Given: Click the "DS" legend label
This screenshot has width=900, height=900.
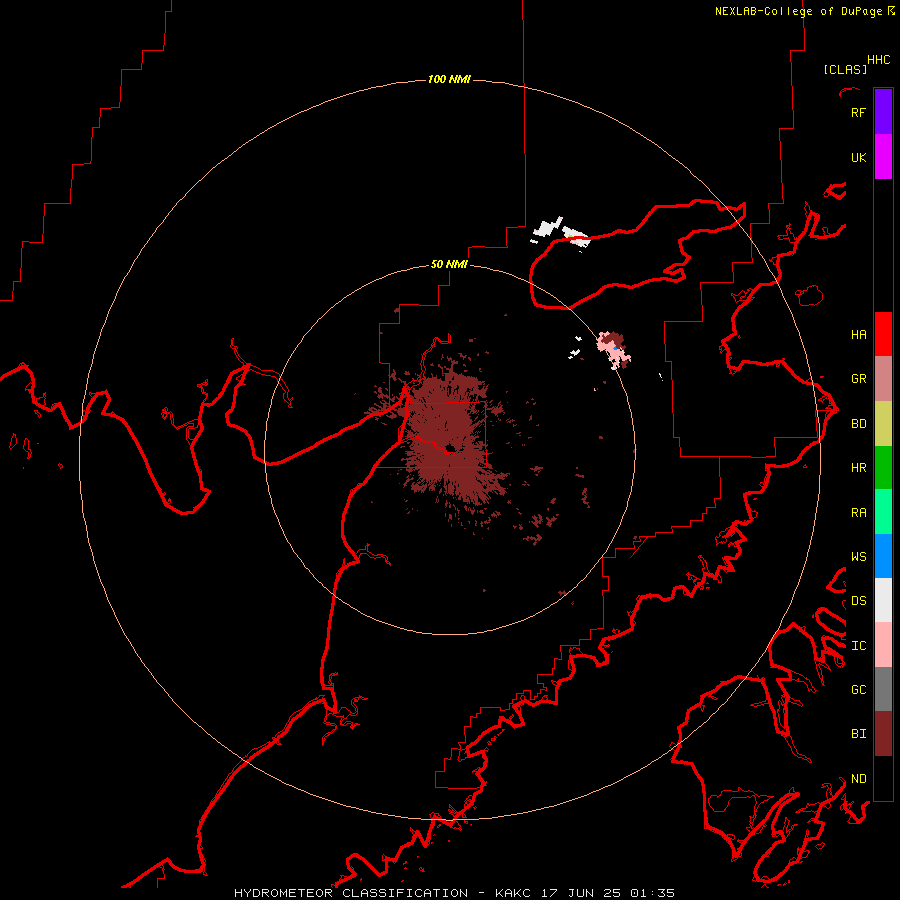Looking at the screenshot, I should (x=858, y=600).
